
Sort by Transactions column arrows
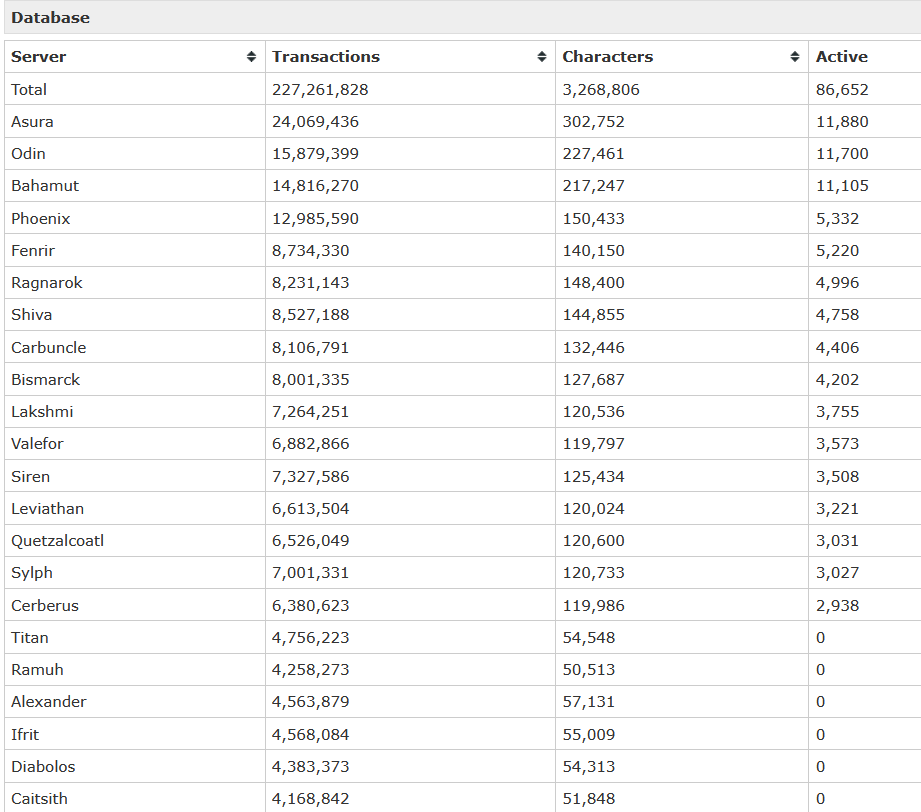542,56
